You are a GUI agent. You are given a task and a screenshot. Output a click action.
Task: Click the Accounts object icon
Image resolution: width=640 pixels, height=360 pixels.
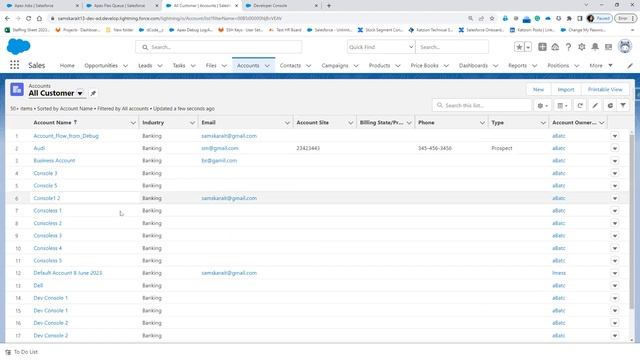(17, 89)
